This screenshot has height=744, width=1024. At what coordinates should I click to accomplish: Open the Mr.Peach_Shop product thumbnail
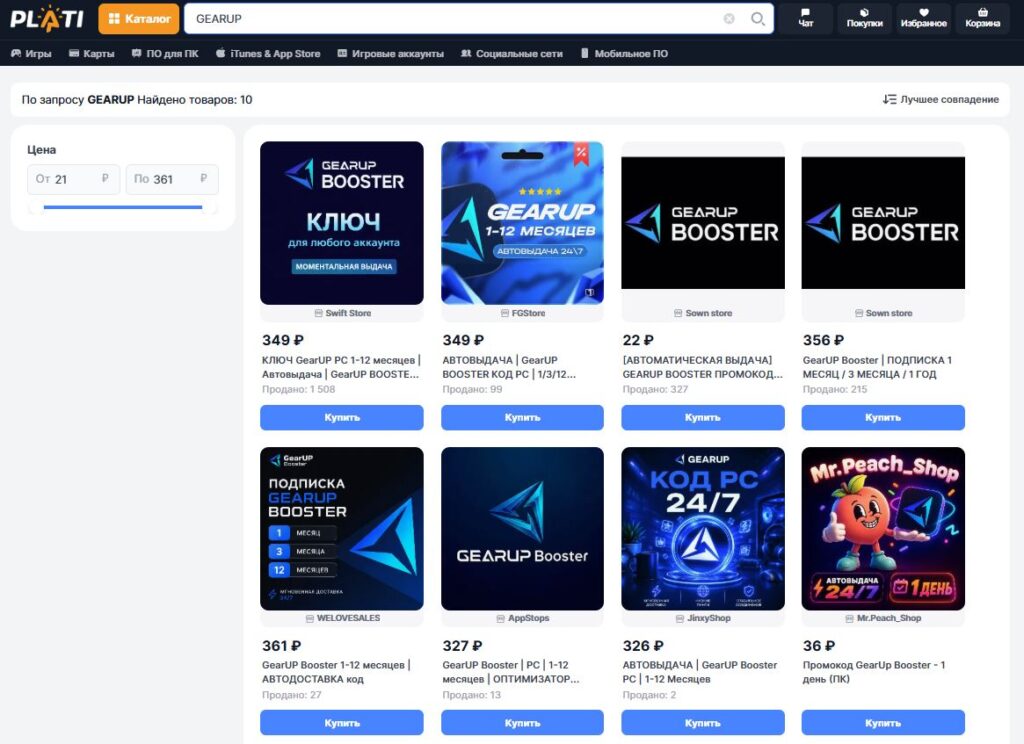point(883,528)
